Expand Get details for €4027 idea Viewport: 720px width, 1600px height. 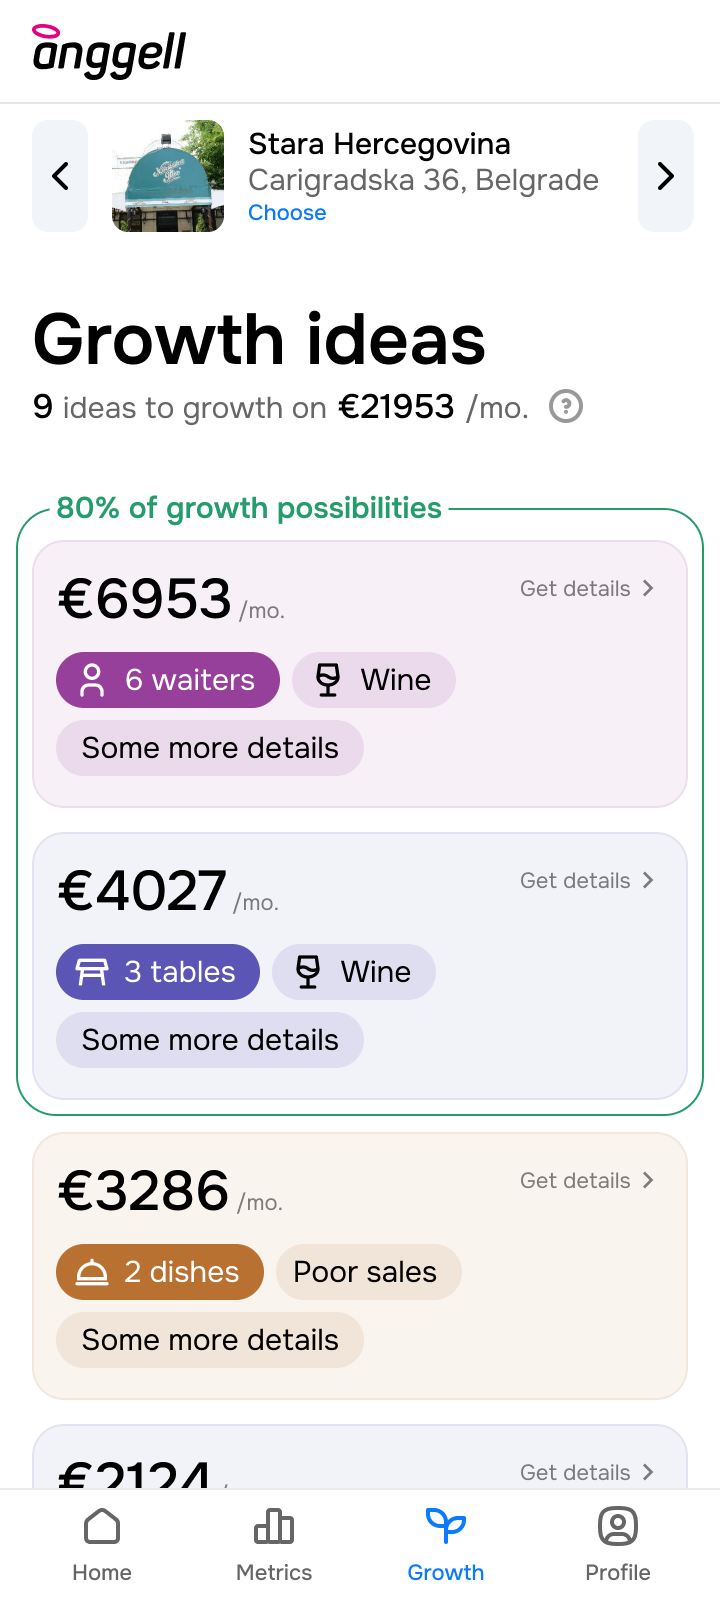tap(586, 880)
